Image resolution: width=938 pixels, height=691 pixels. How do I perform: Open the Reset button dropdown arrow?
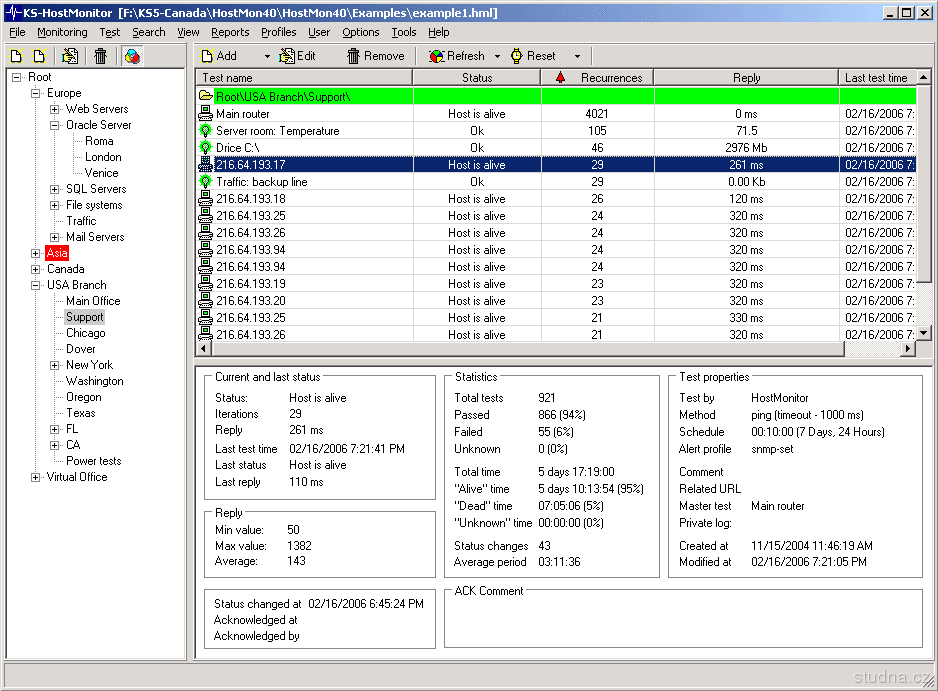pos(577,56)
